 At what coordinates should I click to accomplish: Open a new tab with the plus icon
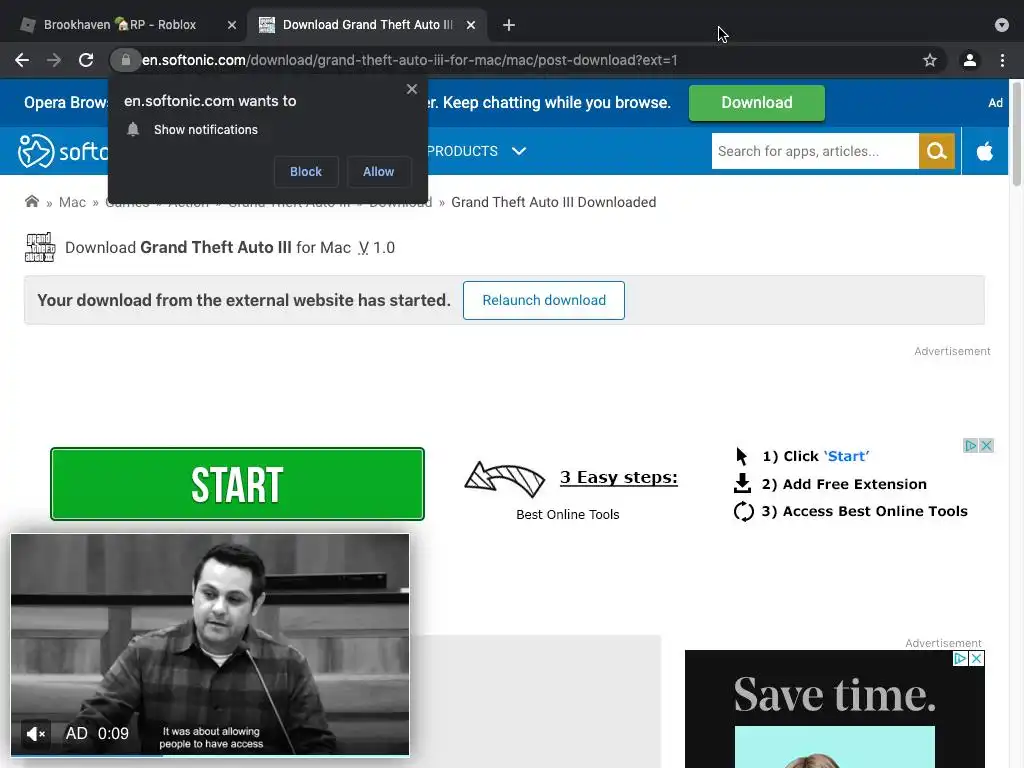click(509, 25)
